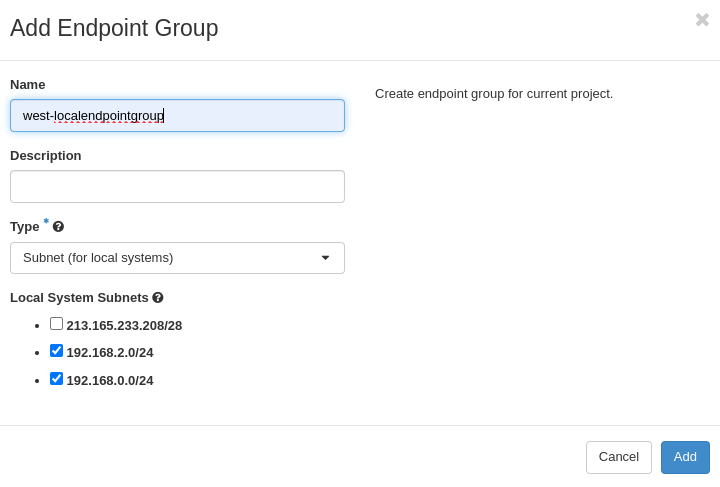The height and width of the screenshot is (487, 720).
Task: Click the Name field label
Action: tap(28, 85)
